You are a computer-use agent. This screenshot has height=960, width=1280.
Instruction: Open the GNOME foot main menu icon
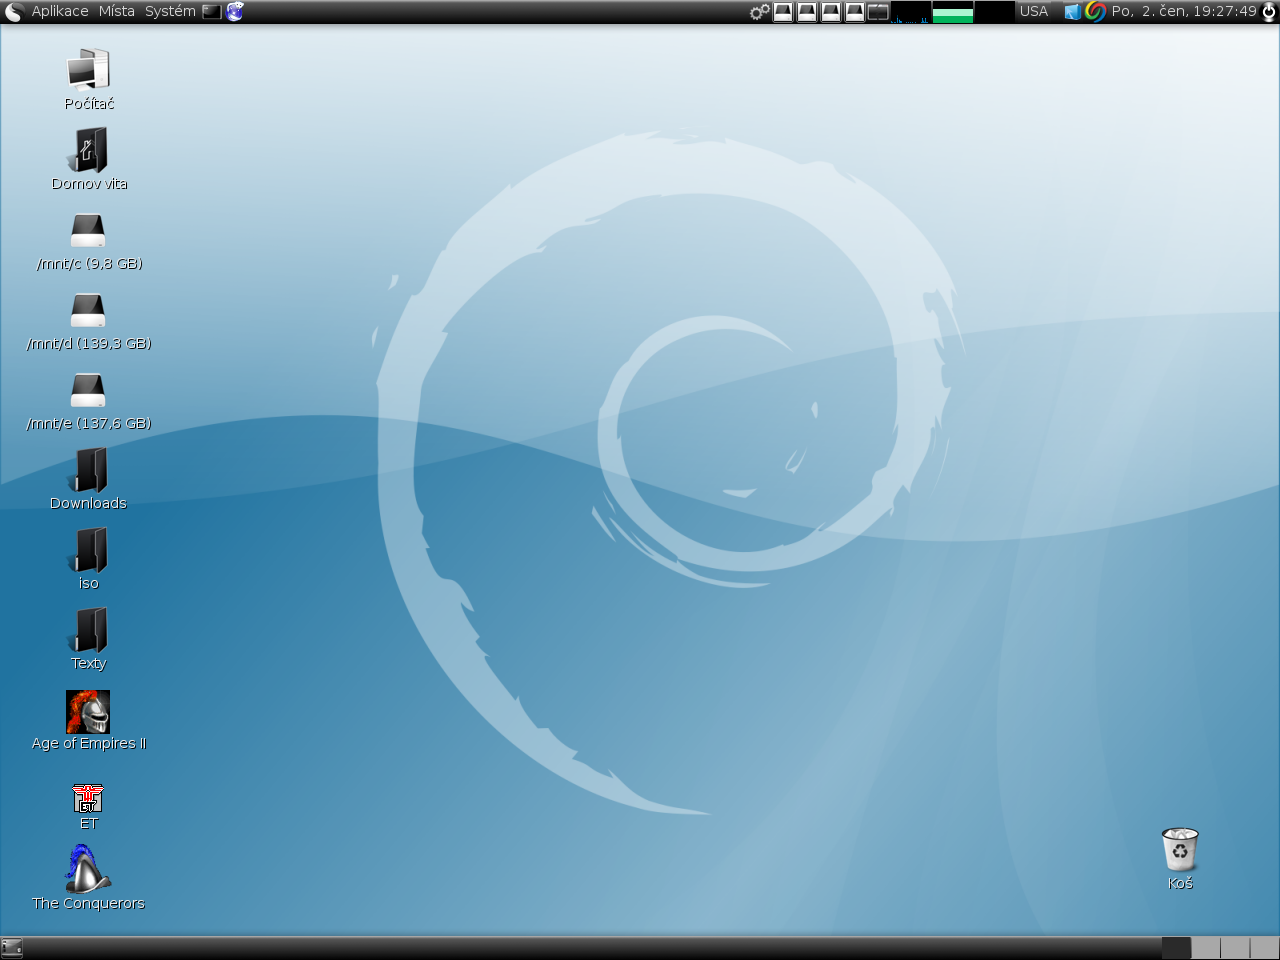[x=14, y=12]
